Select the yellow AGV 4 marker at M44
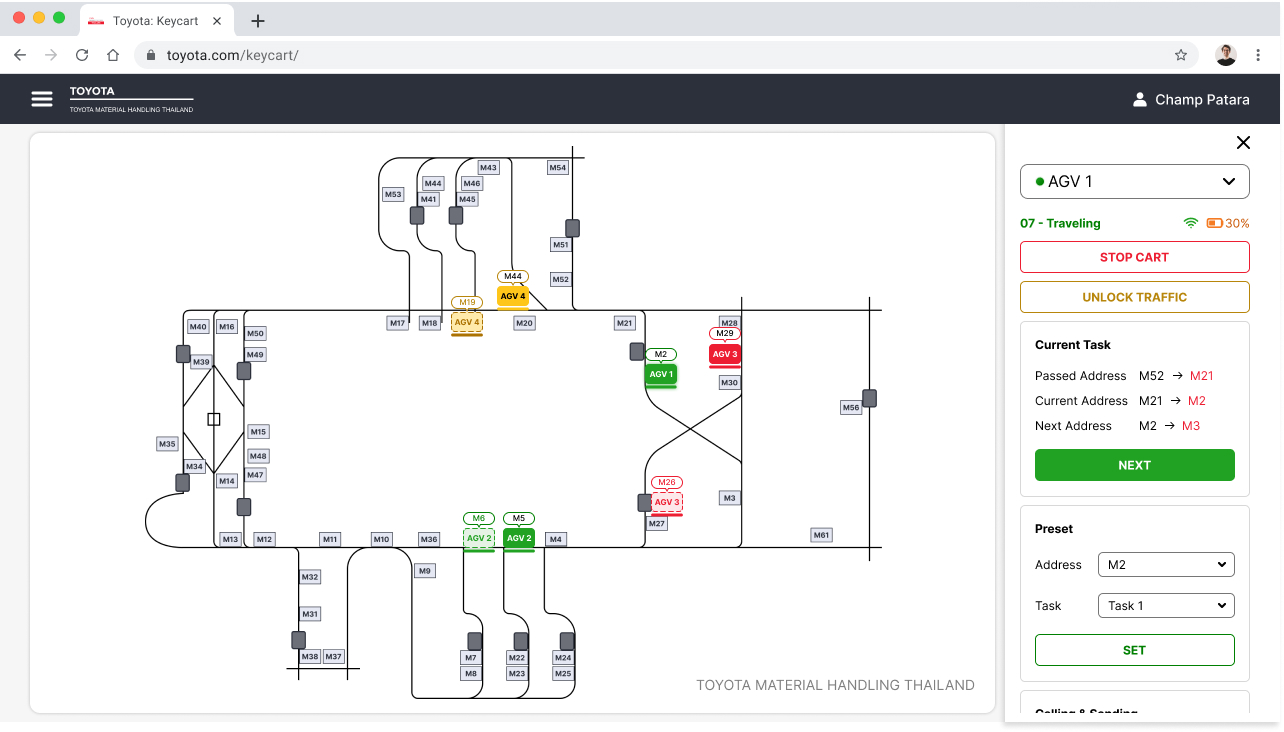1284x732 pixels. point(513,296)
